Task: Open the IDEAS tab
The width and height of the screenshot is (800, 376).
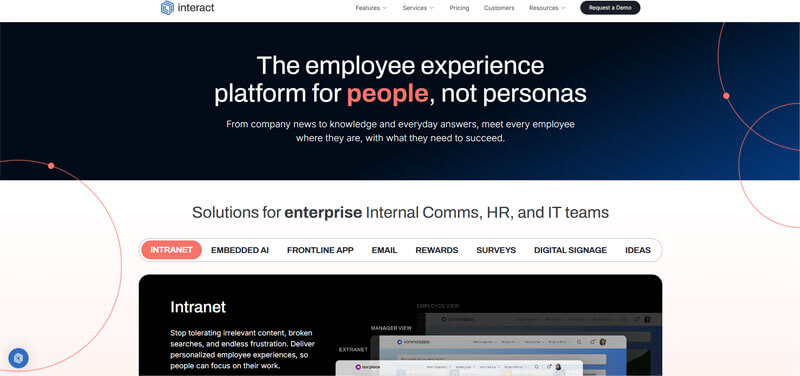Action: pos(638,250)
